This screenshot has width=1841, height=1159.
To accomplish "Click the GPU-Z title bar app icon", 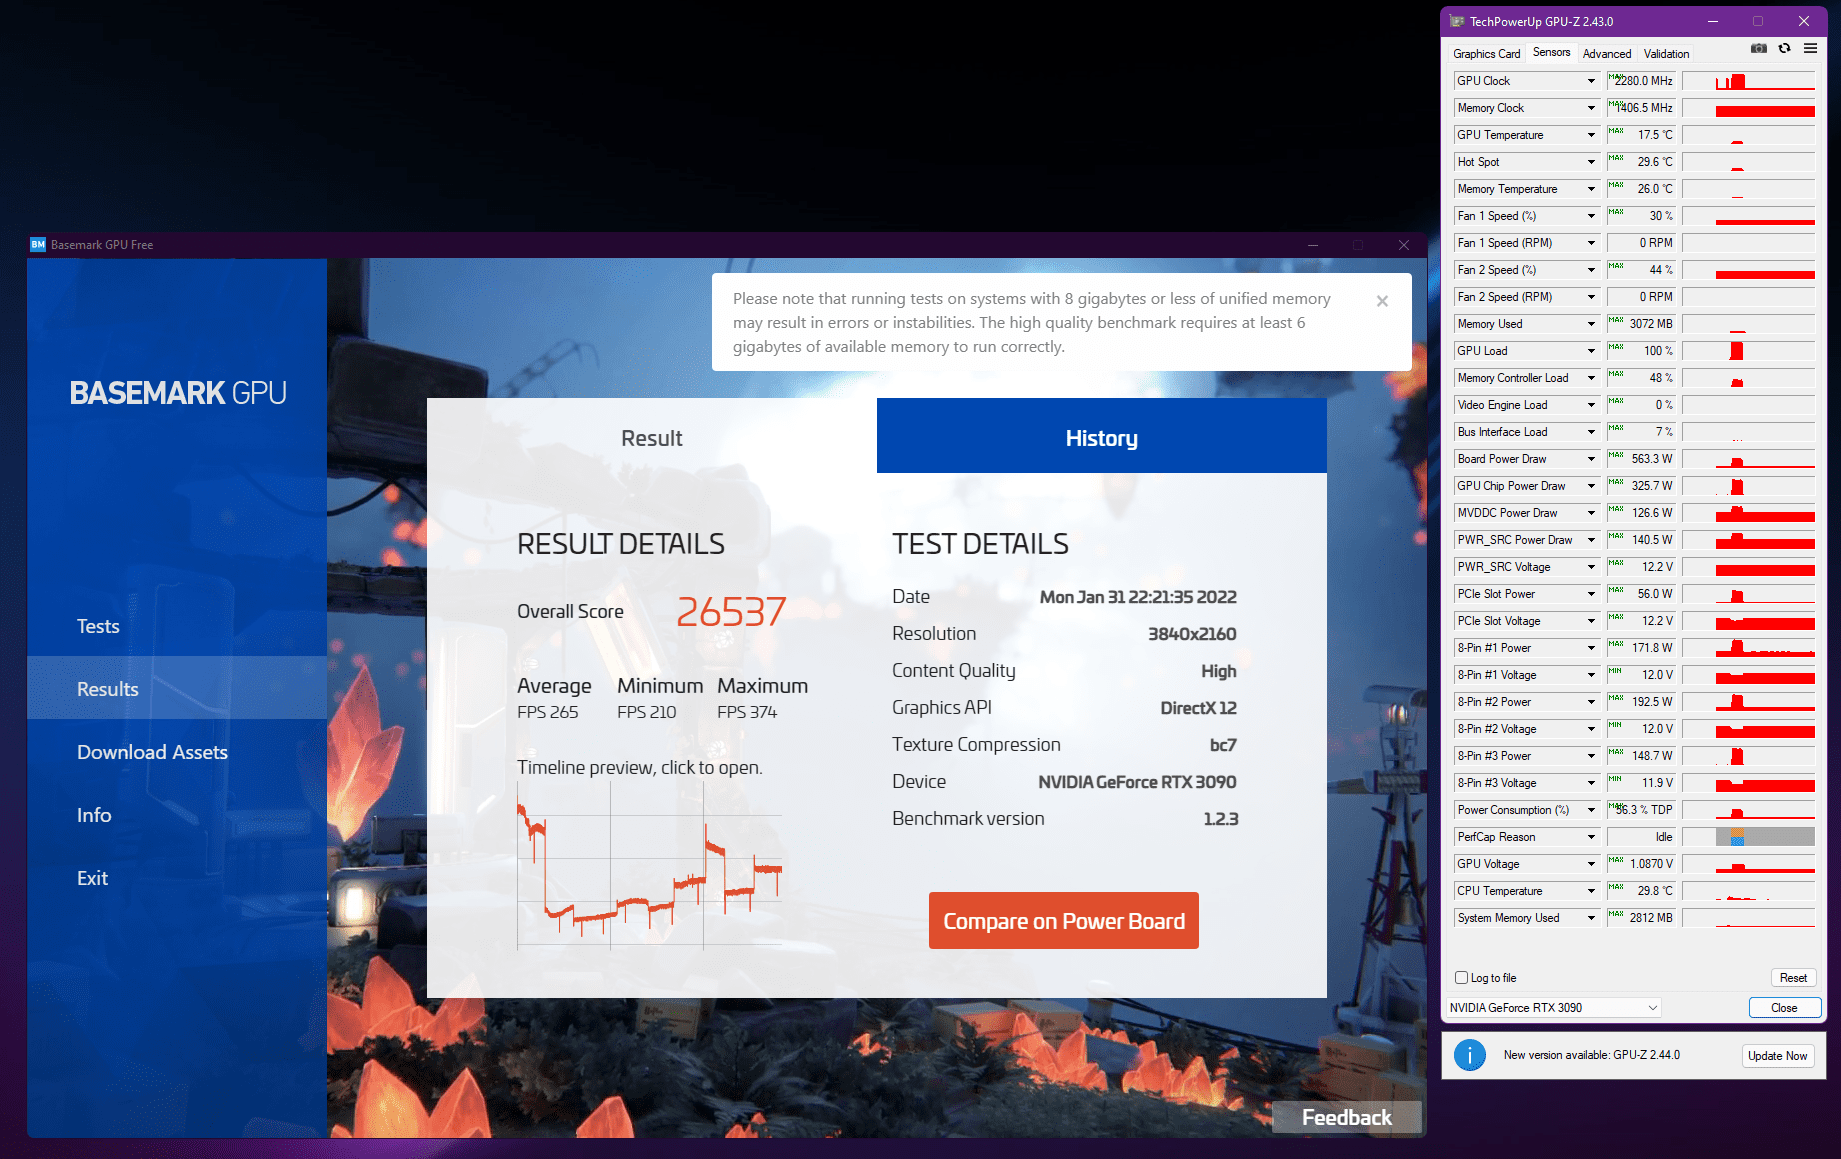I will click(x=1457, y=21).
